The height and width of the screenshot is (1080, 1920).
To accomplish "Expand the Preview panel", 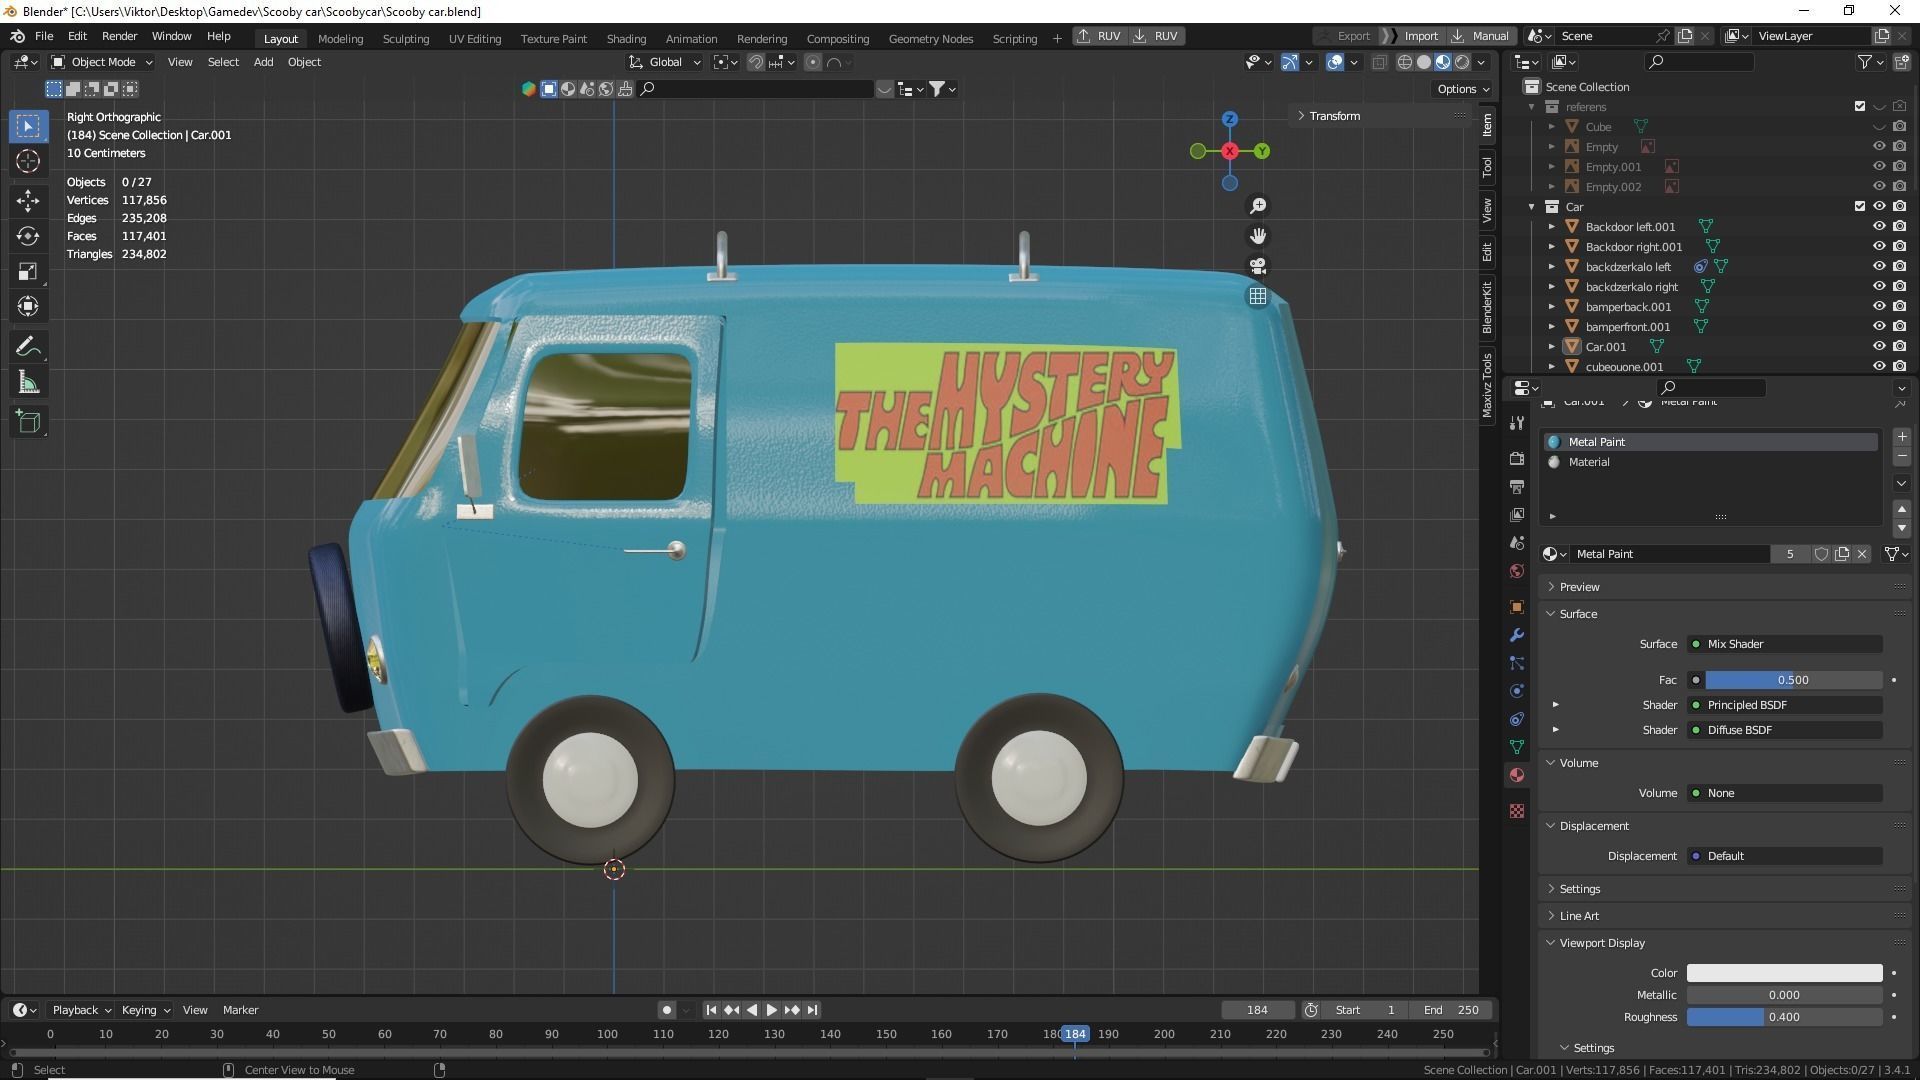I will coord(1579,587).
